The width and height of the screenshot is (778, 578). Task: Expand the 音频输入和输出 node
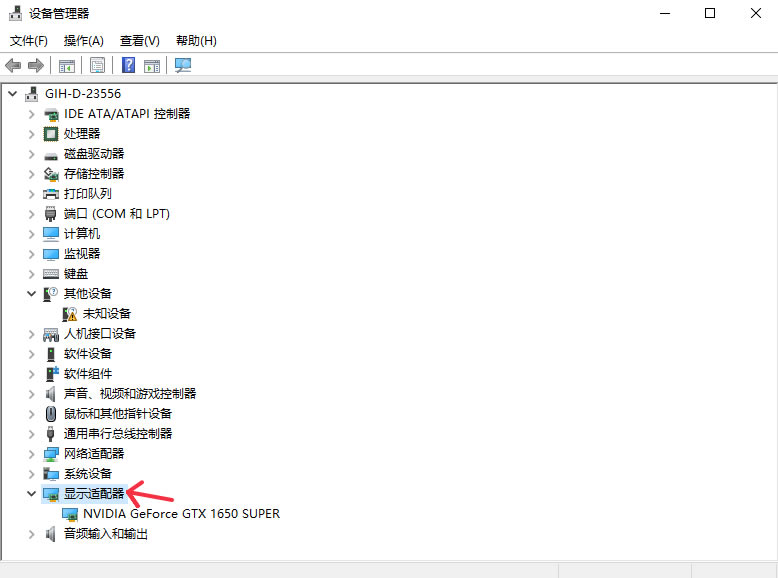click(x=32, y=534)
